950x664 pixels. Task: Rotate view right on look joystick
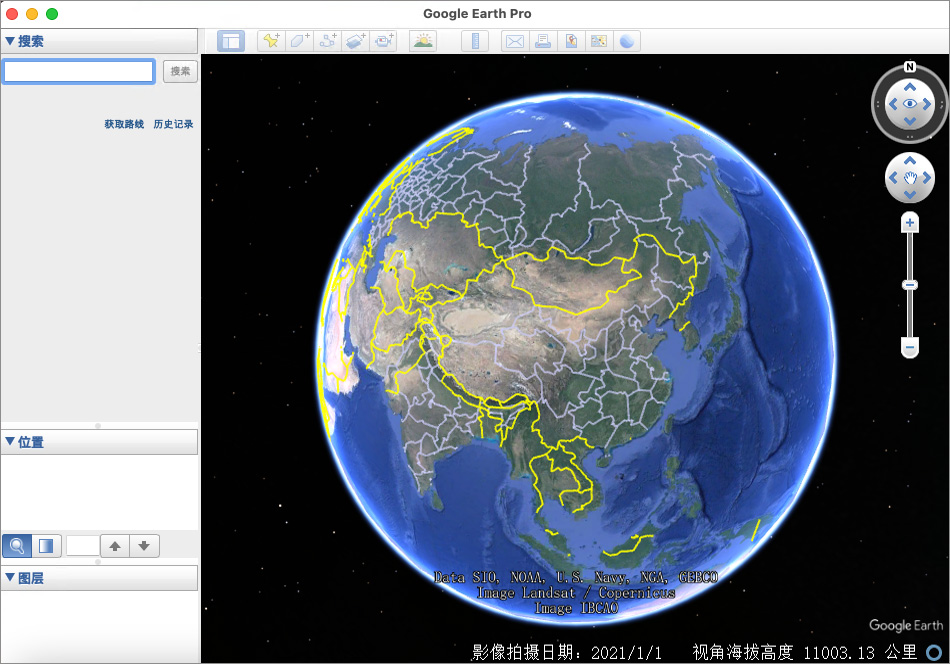click(x=927, y=104)
